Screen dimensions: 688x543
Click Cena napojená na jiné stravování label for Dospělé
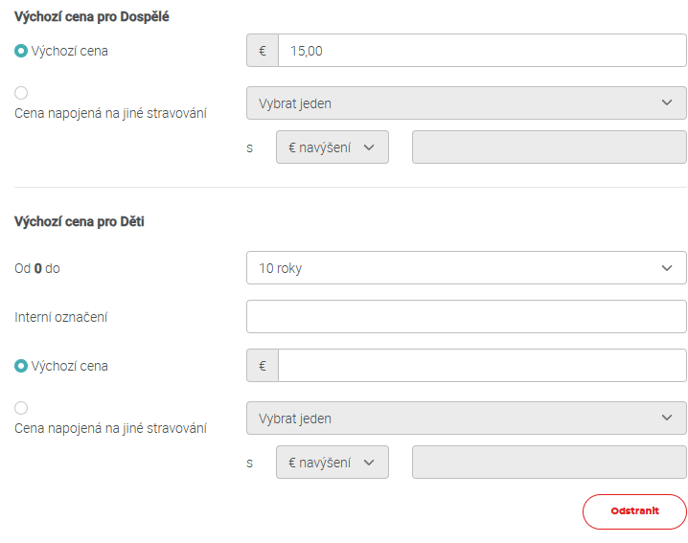[110, 113]
